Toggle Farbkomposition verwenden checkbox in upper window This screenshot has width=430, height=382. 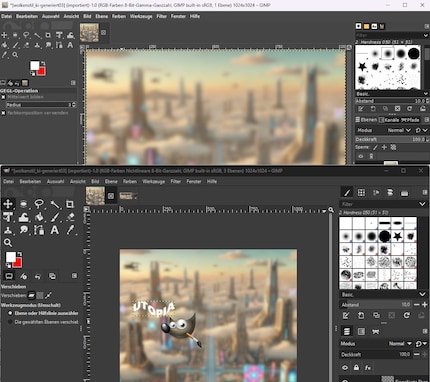point(3,113)
